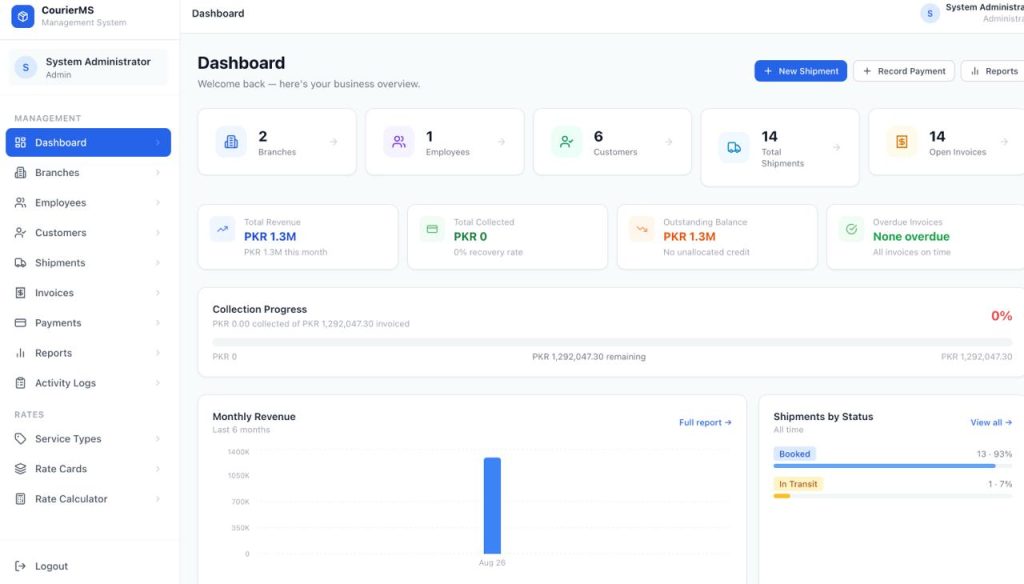Expand the Rate Cards chevron

pyautogui.click(x=157, y=469)
